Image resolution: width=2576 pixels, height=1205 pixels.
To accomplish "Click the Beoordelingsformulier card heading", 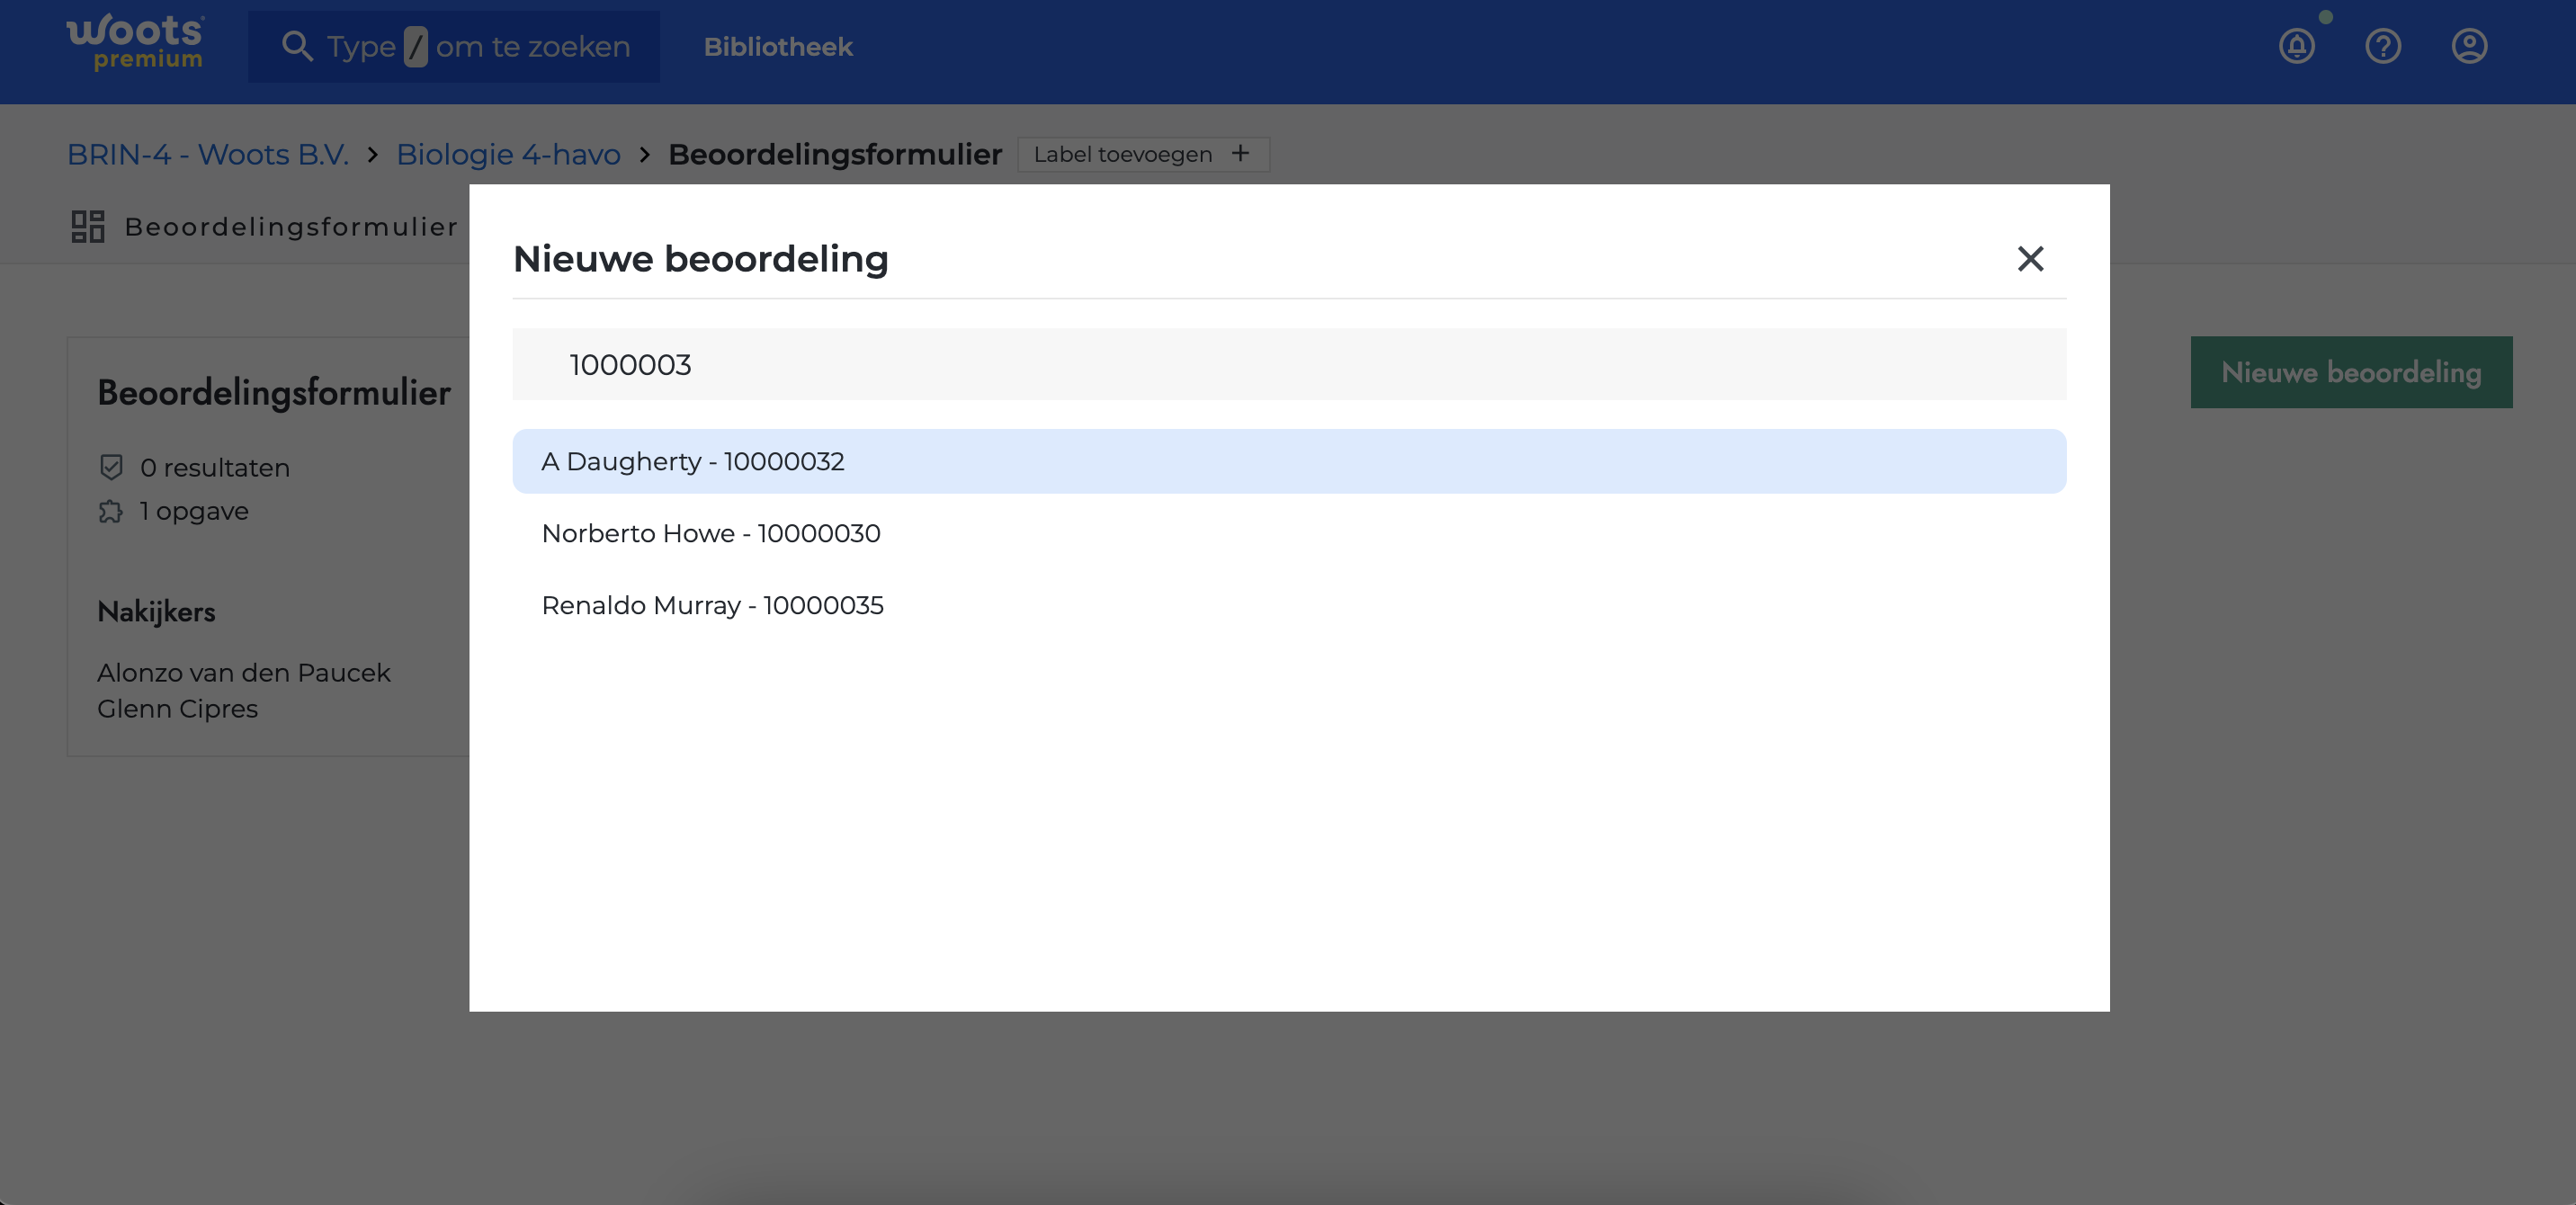I will coord(274,392).
